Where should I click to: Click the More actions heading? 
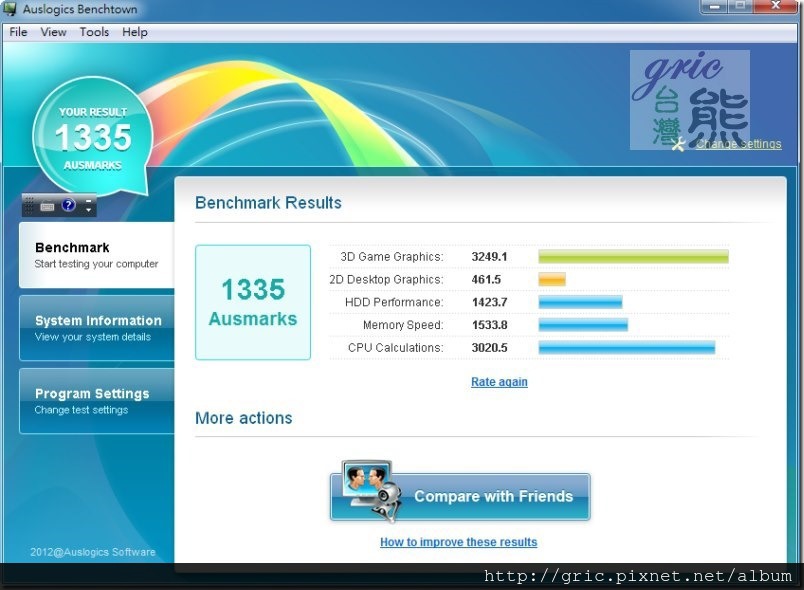point(244,418)
